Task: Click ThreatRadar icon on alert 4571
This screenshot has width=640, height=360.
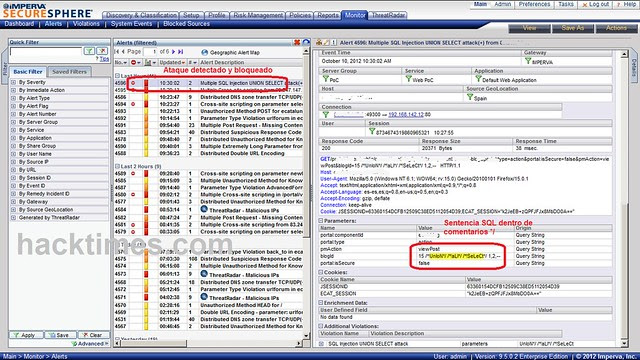Action: pos(204,297)
